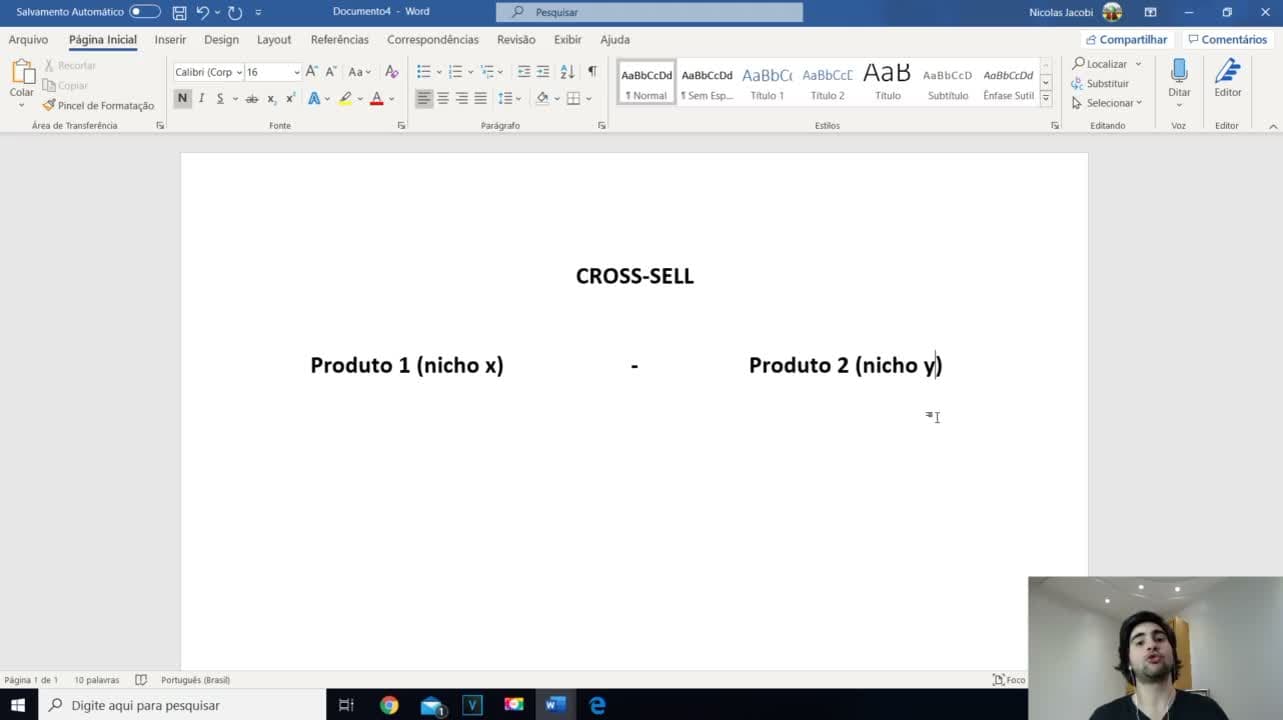Screen dimensions: 1283x720
Task: Click the sort A-Z icon
Action: pyautogui.click(x=567, y=72)
